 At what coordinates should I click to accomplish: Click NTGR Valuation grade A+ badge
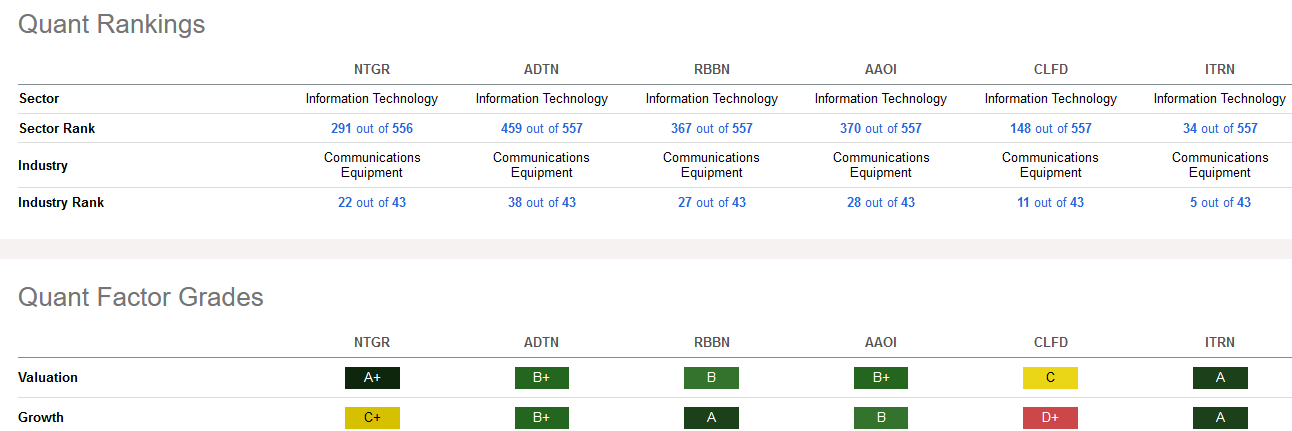[x=372, y=378]
